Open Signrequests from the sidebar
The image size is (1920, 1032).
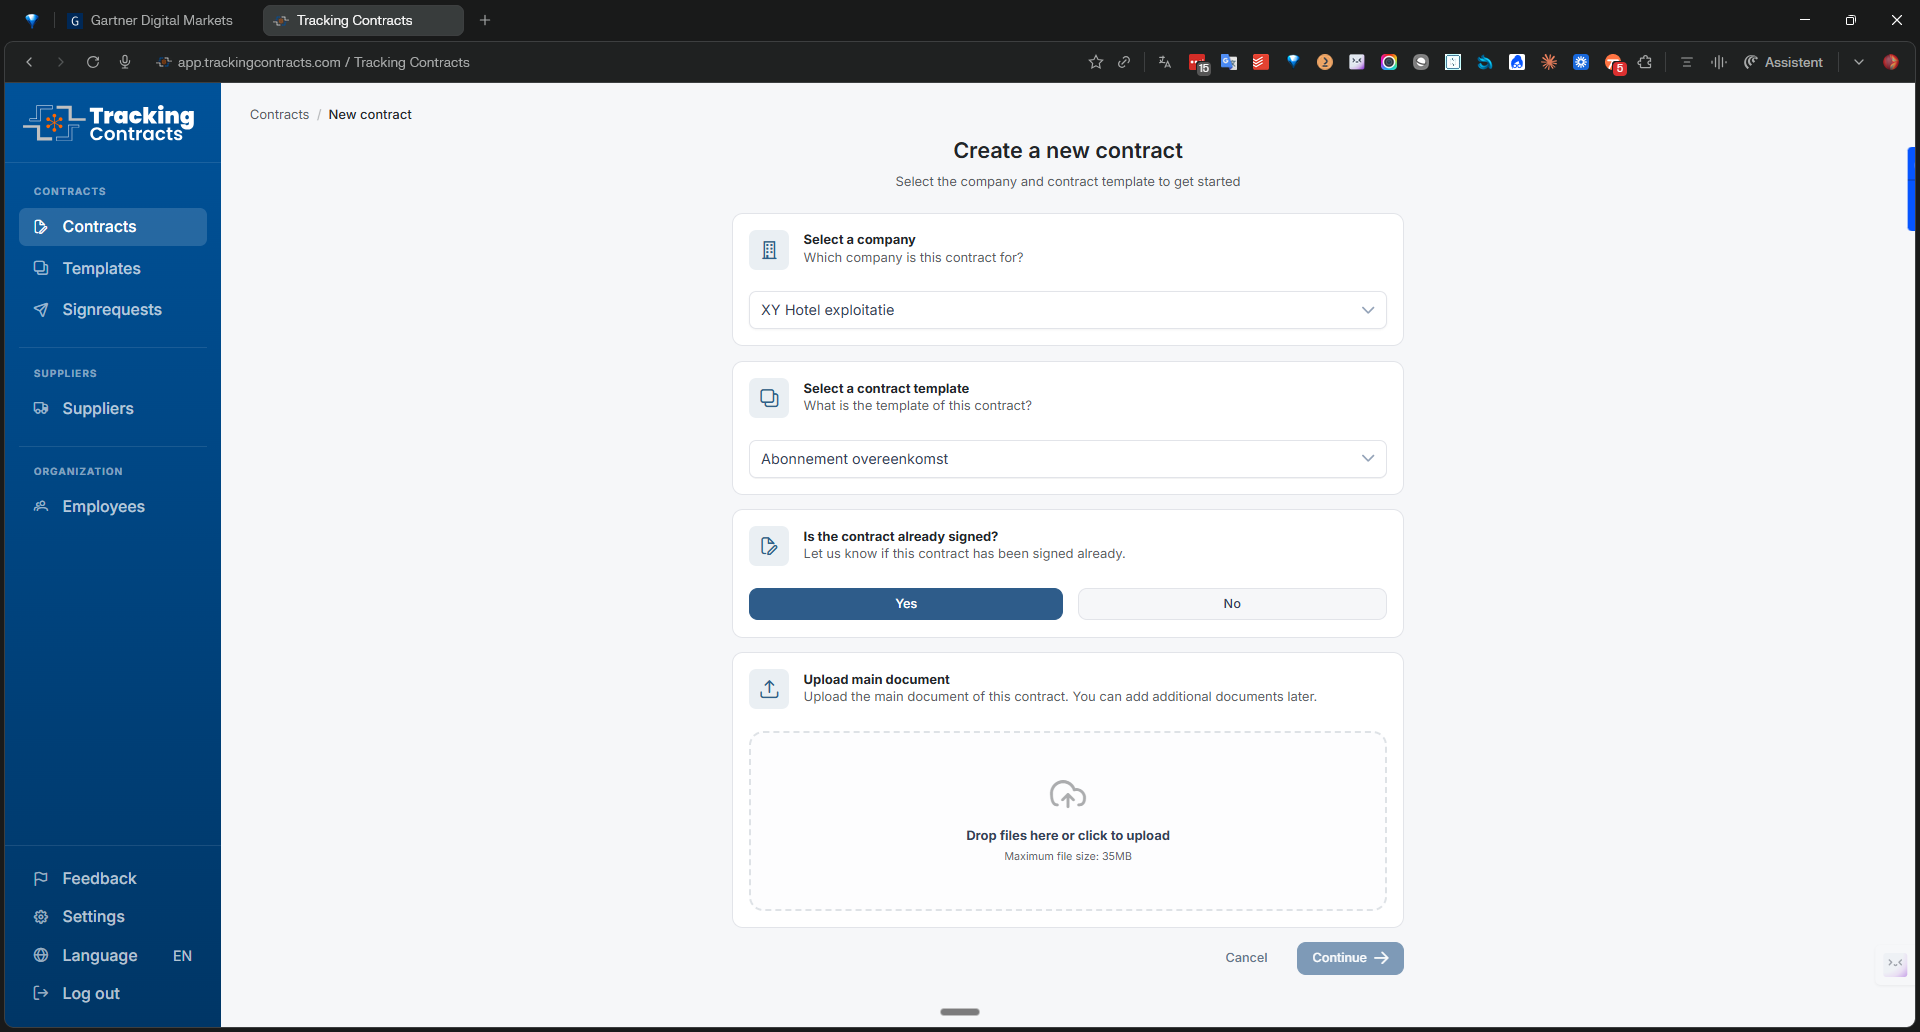pyautogui.click(x=113, y=310)
